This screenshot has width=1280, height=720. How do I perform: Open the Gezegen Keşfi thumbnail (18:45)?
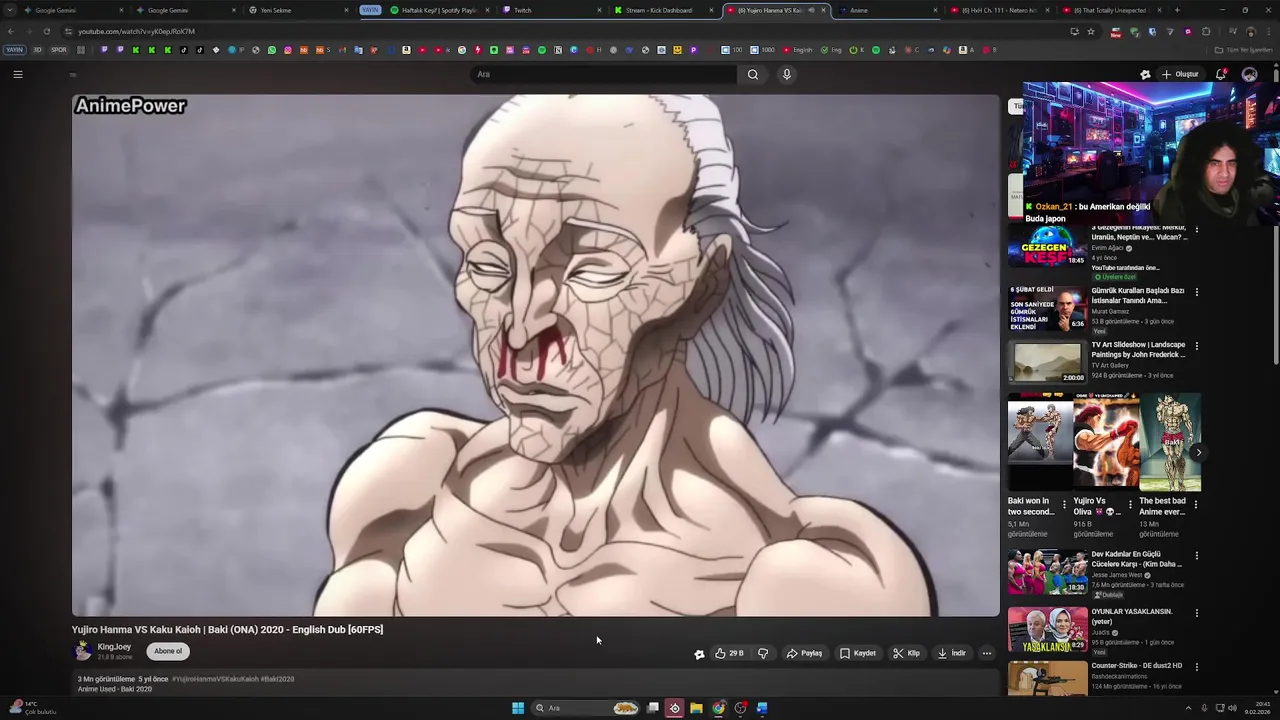(1047, 246)
